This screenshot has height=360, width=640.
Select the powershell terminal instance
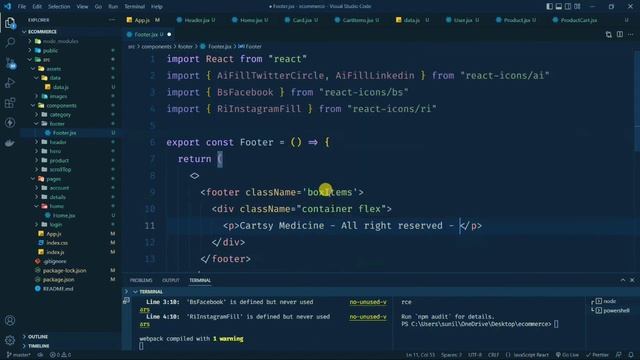click(x=616, y=311)
